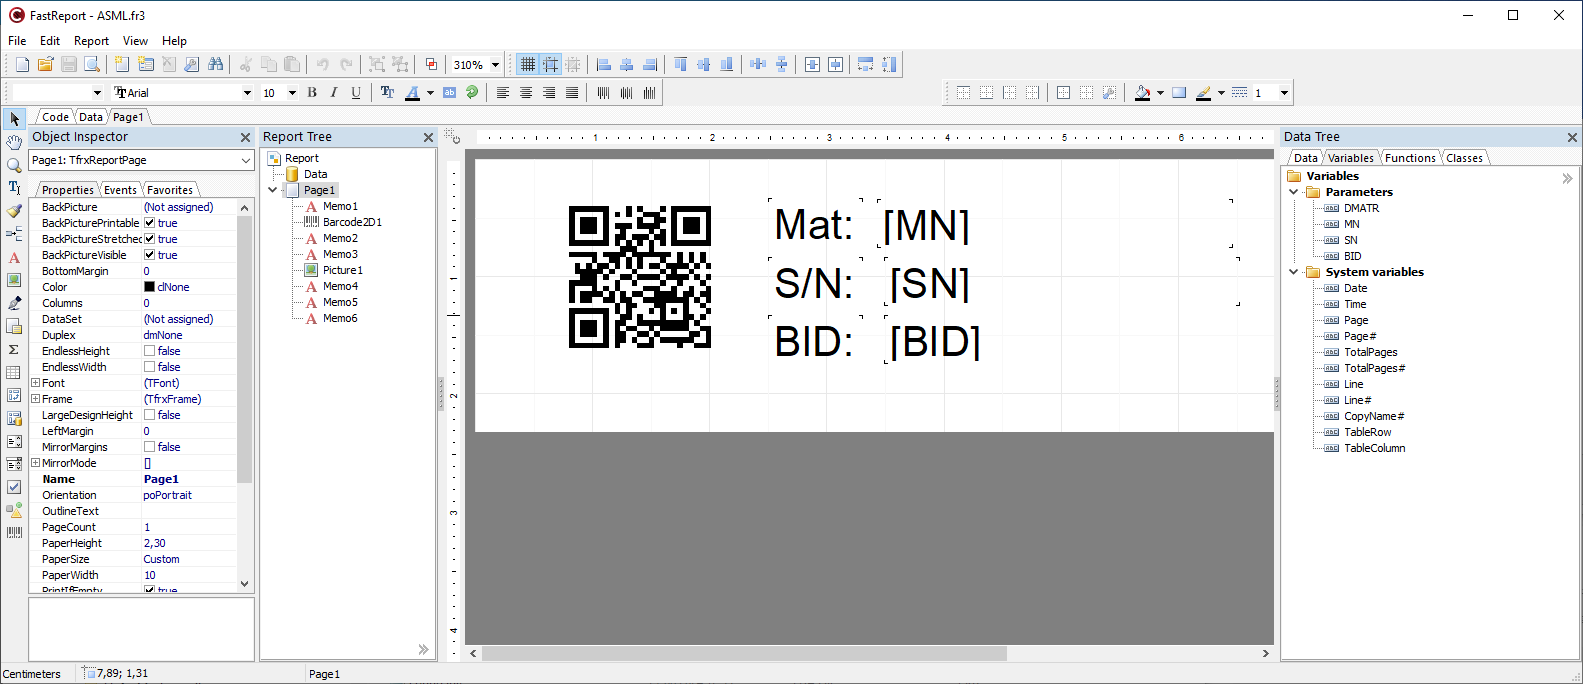Viewport: 1583px width, 684px height.
Task: Open the Page1: TfrxReportPage object selector
Action: (x=141, y=160)
